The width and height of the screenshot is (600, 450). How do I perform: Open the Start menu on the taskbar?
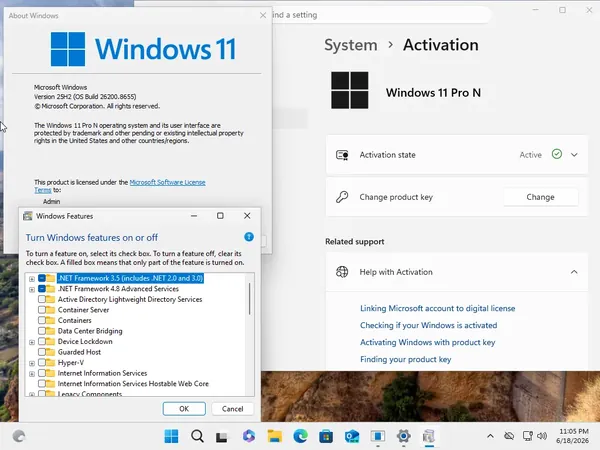point(171,436)
